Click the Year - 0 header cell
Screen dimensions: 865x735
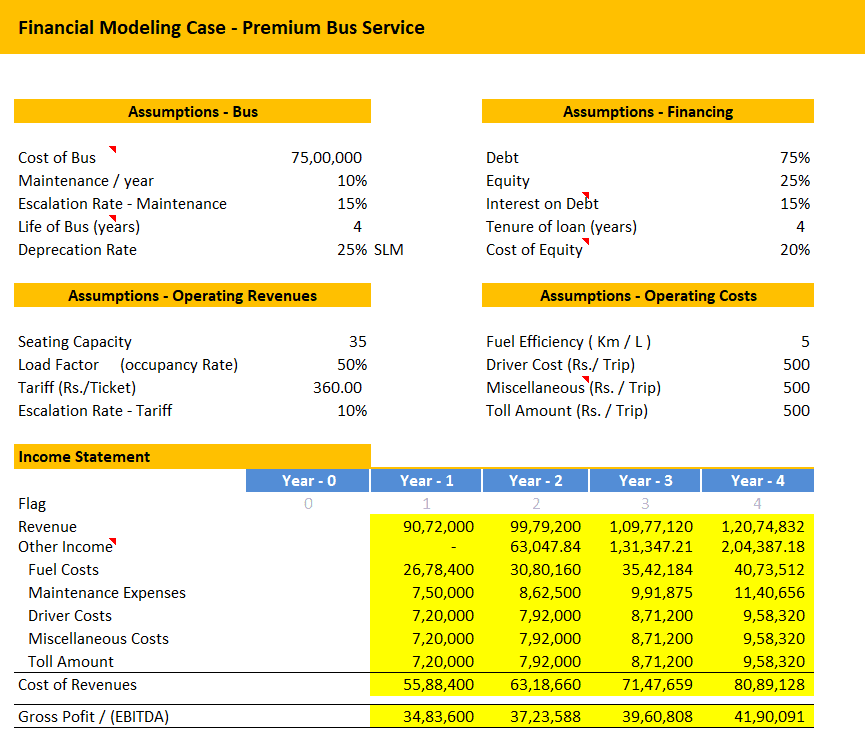(x=308, y=481)
